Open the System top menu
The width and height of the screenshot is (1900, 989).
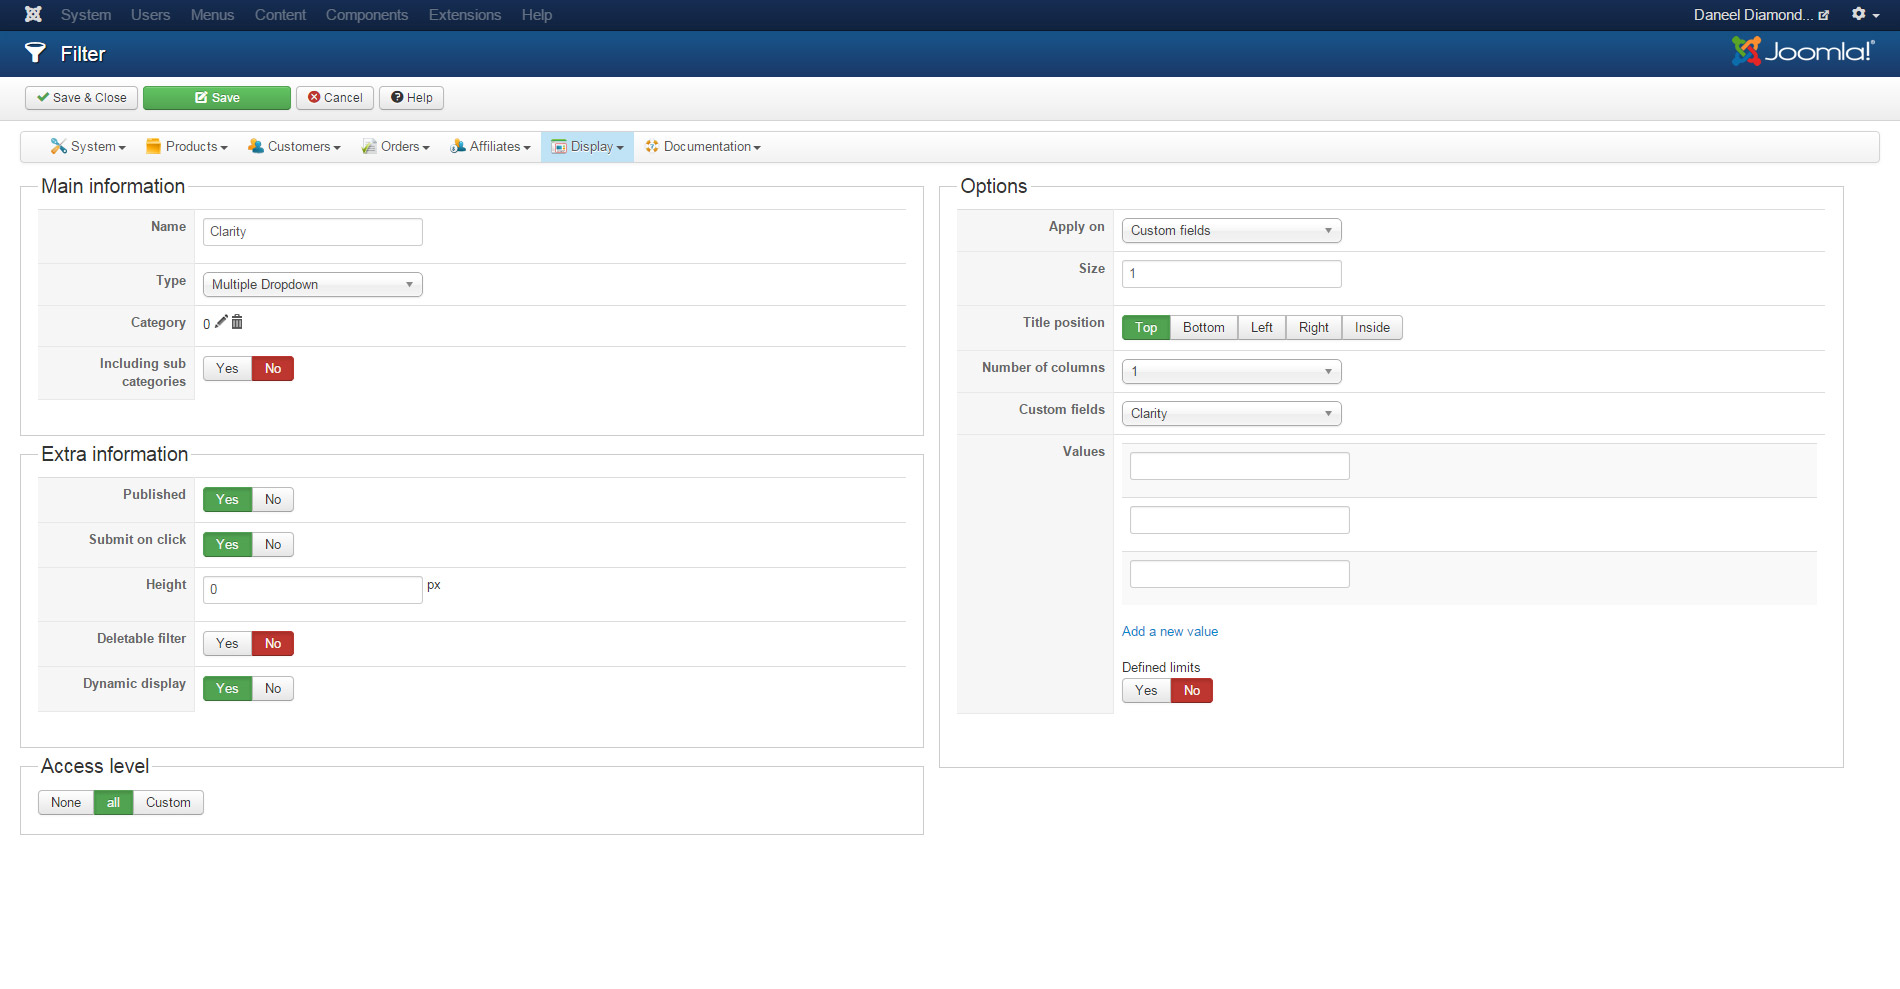pyautogui.click(x=86, y=14)
